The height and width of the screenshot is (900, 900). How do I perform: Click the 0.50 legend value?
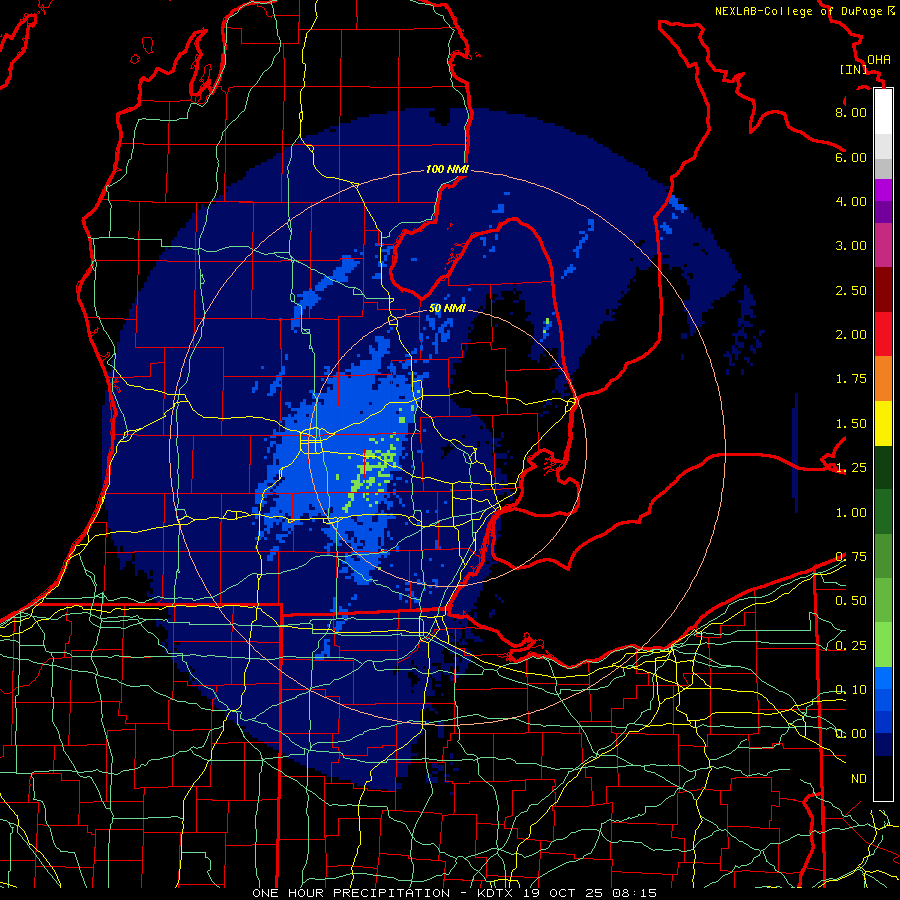851,601
